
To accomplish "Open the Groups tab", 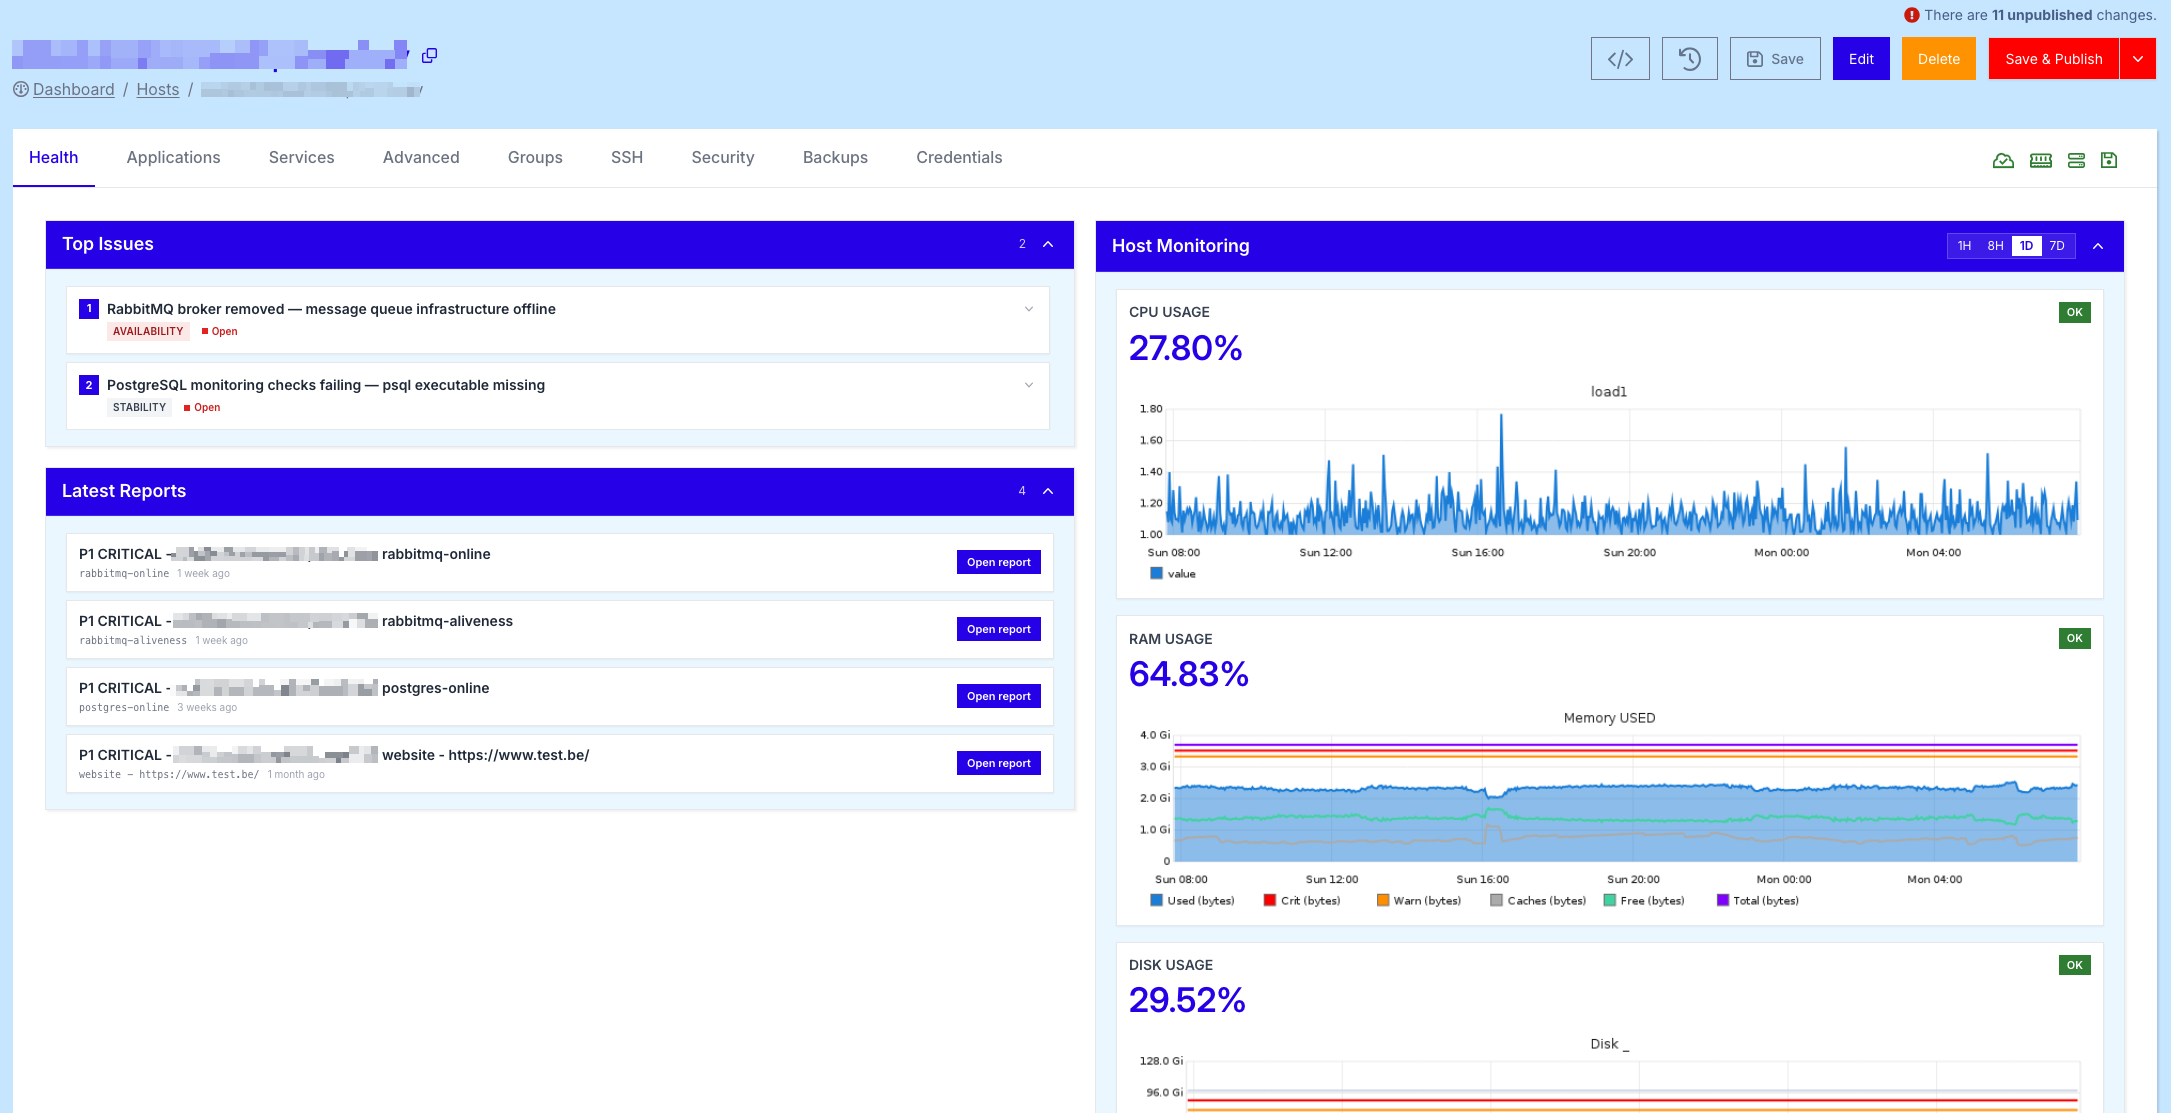I will point(535,157).
